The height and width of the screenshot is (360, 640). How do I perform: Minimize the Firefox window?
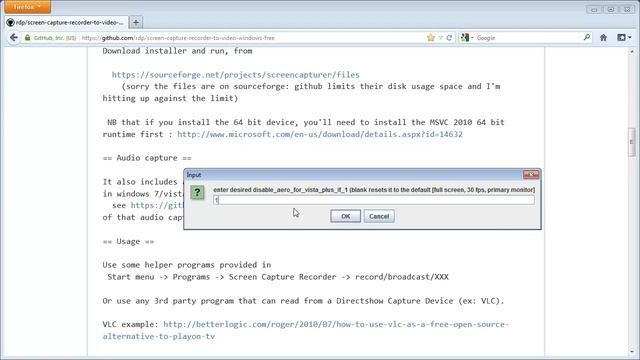click(x=594, y=9)
